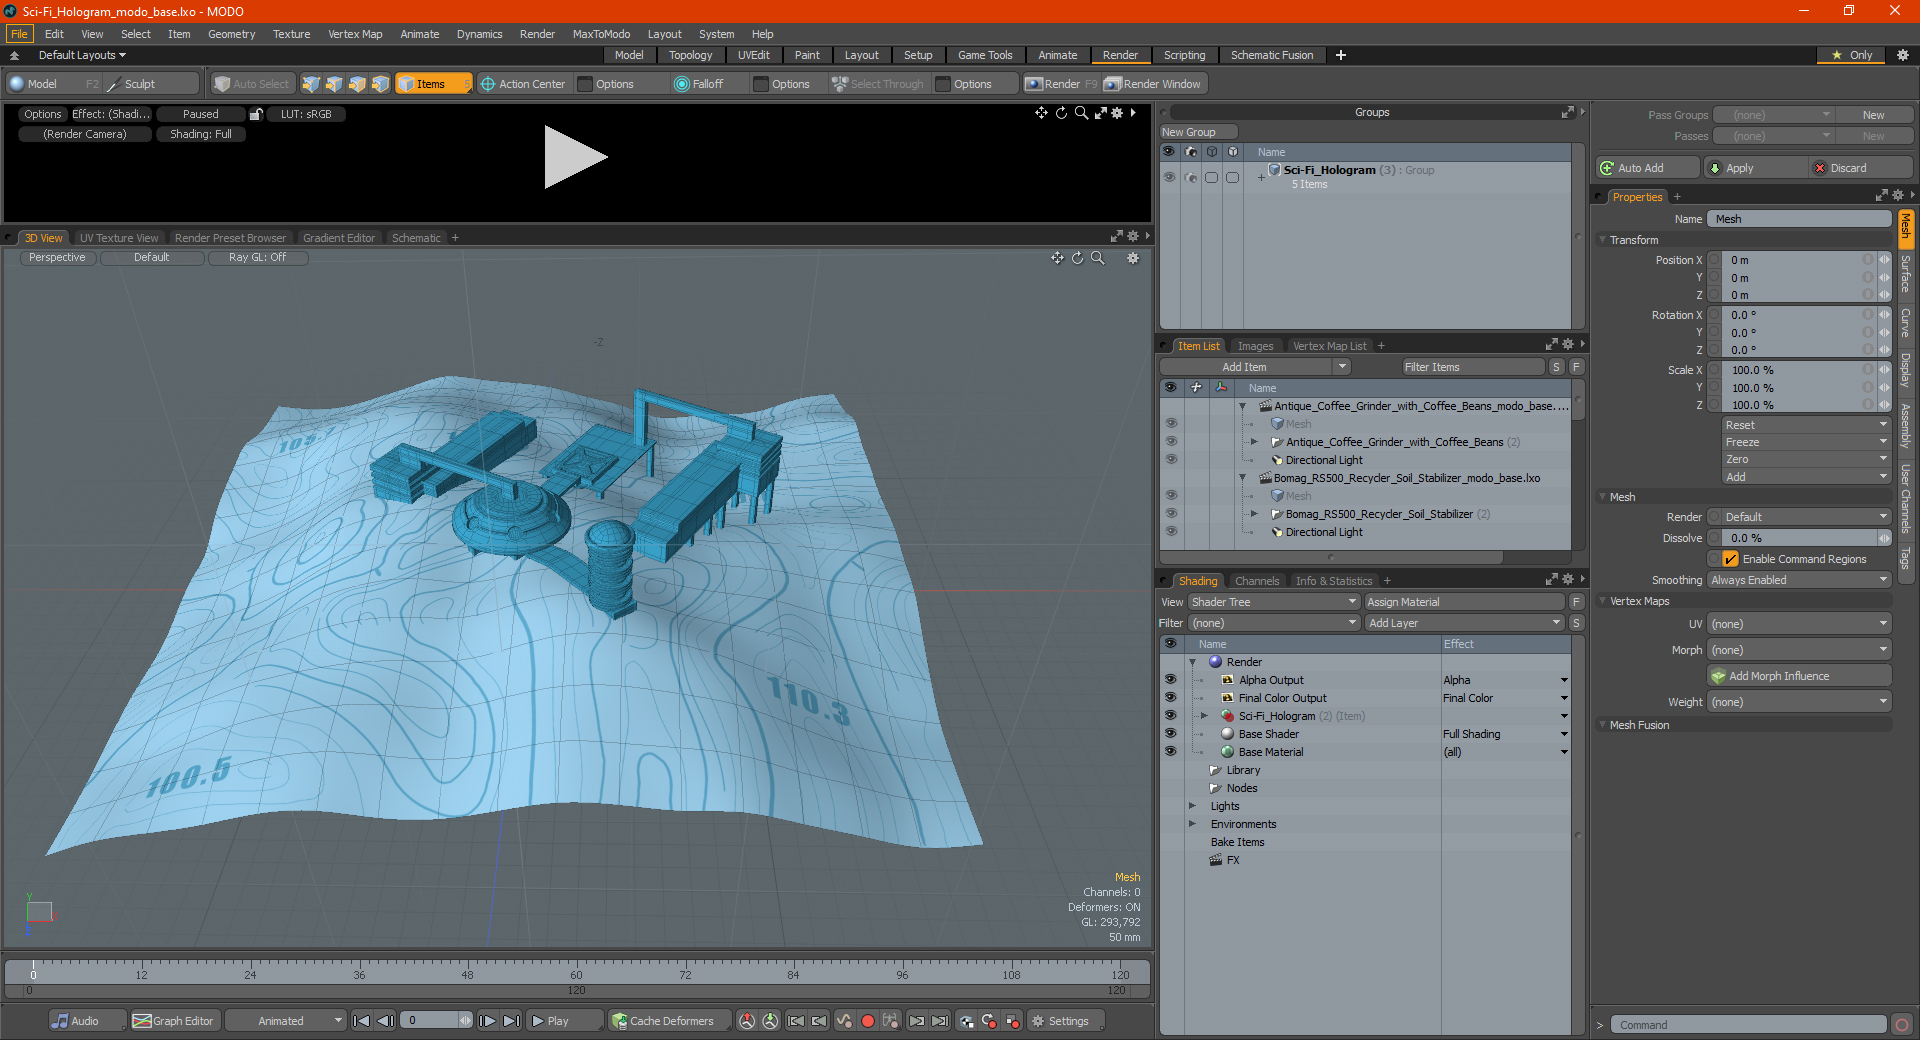Open the Texture menu
The width and height of the screenshot is (1920, 1040).
(x=292, y=34)
